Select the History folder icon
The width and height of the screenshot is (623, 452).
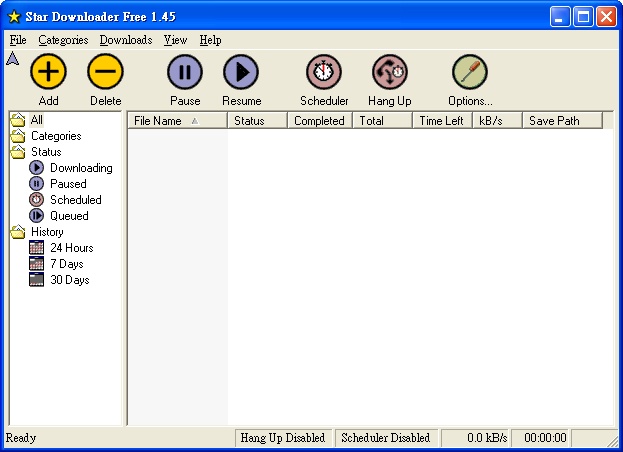[18, 232]
